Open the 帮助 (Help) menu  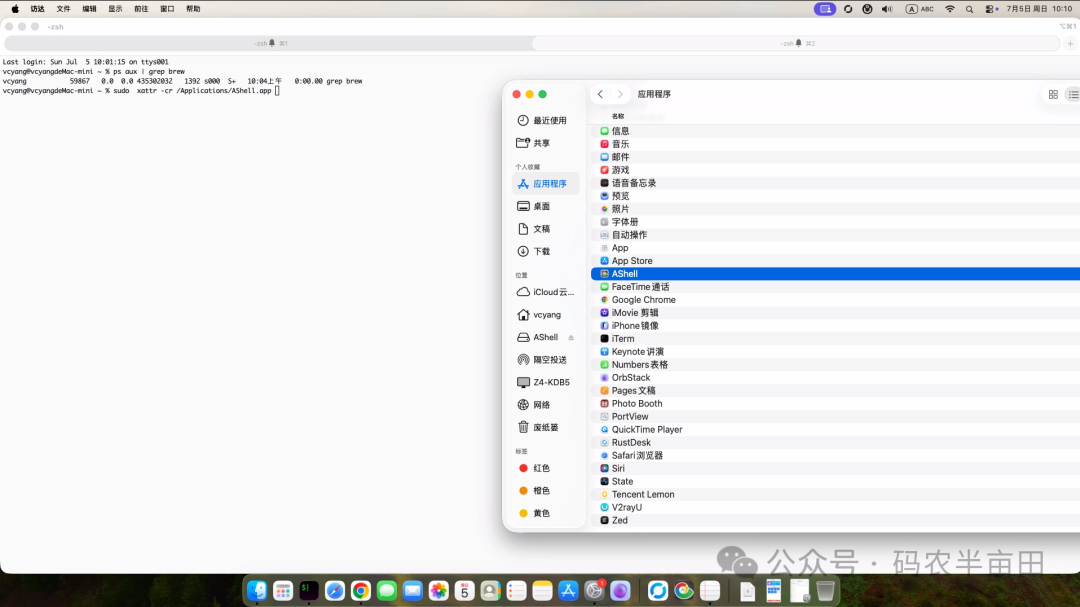194,9
